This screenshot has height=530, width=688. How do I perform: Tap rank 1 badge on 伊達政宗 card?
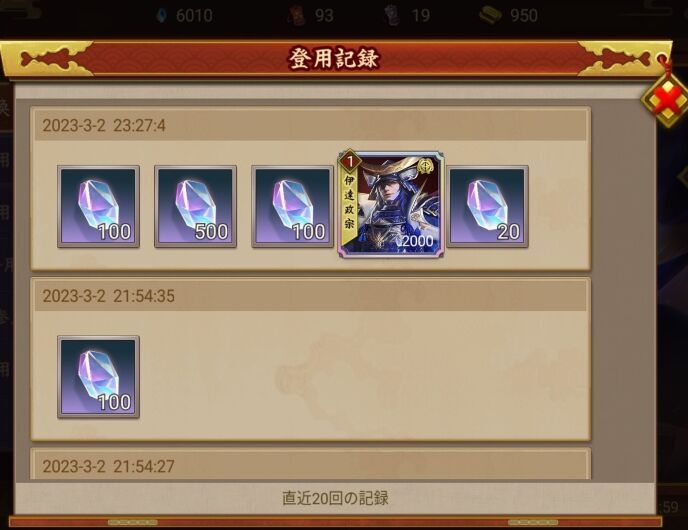pyautogui.click(x=350, y=162)
